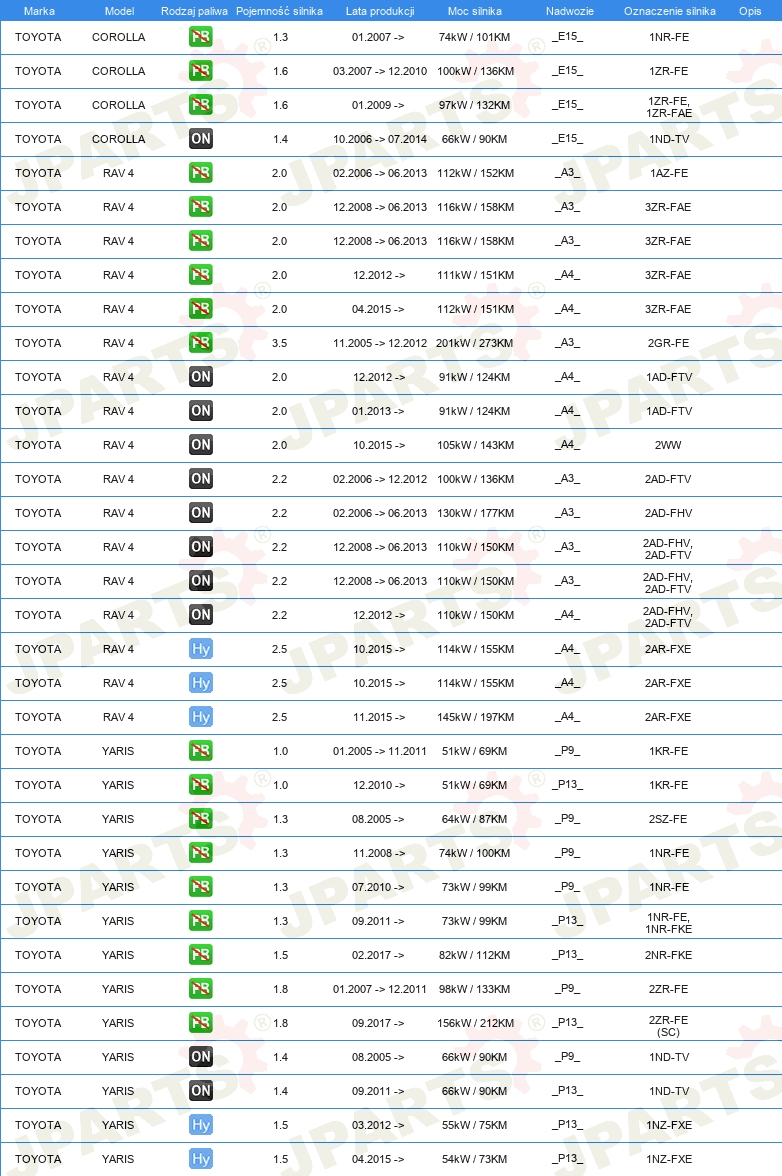Click petrol icon in RAV 4 3.5 2GR-FE row

[200, 343]
